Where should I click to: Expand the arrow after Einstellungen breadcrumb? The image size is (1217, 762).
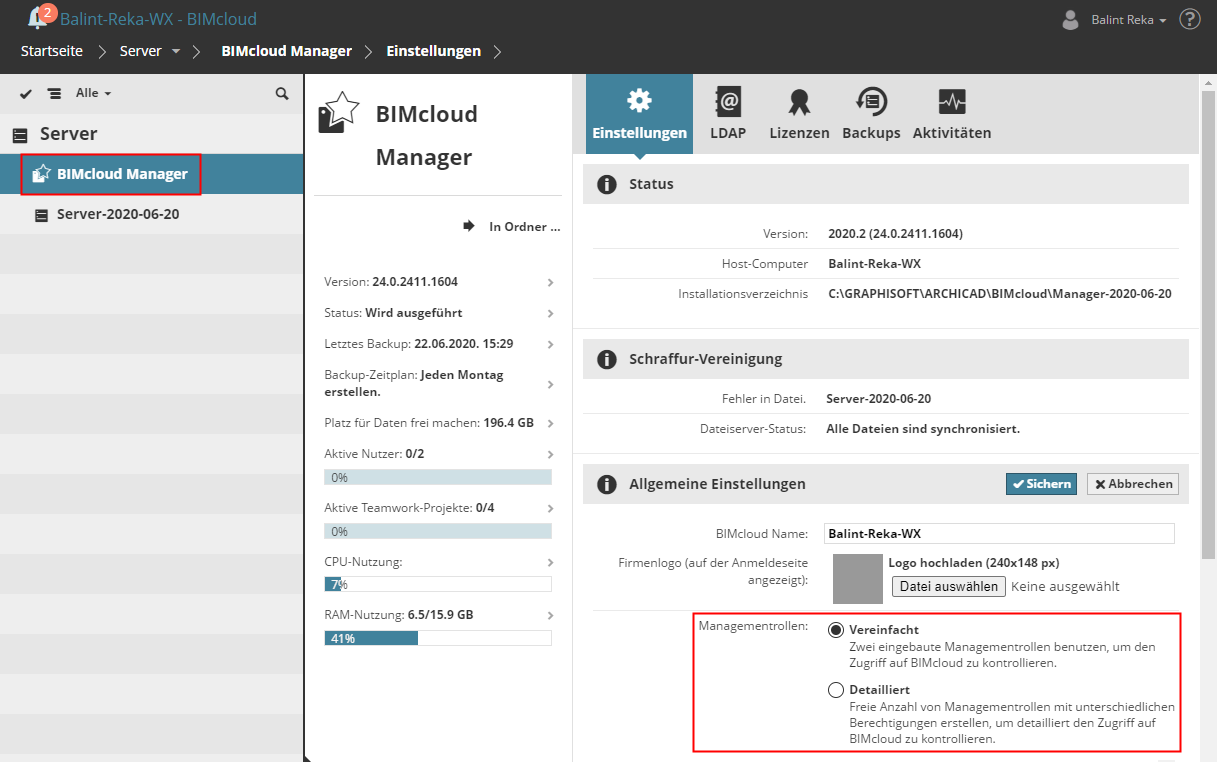click(x=497, y=51)
